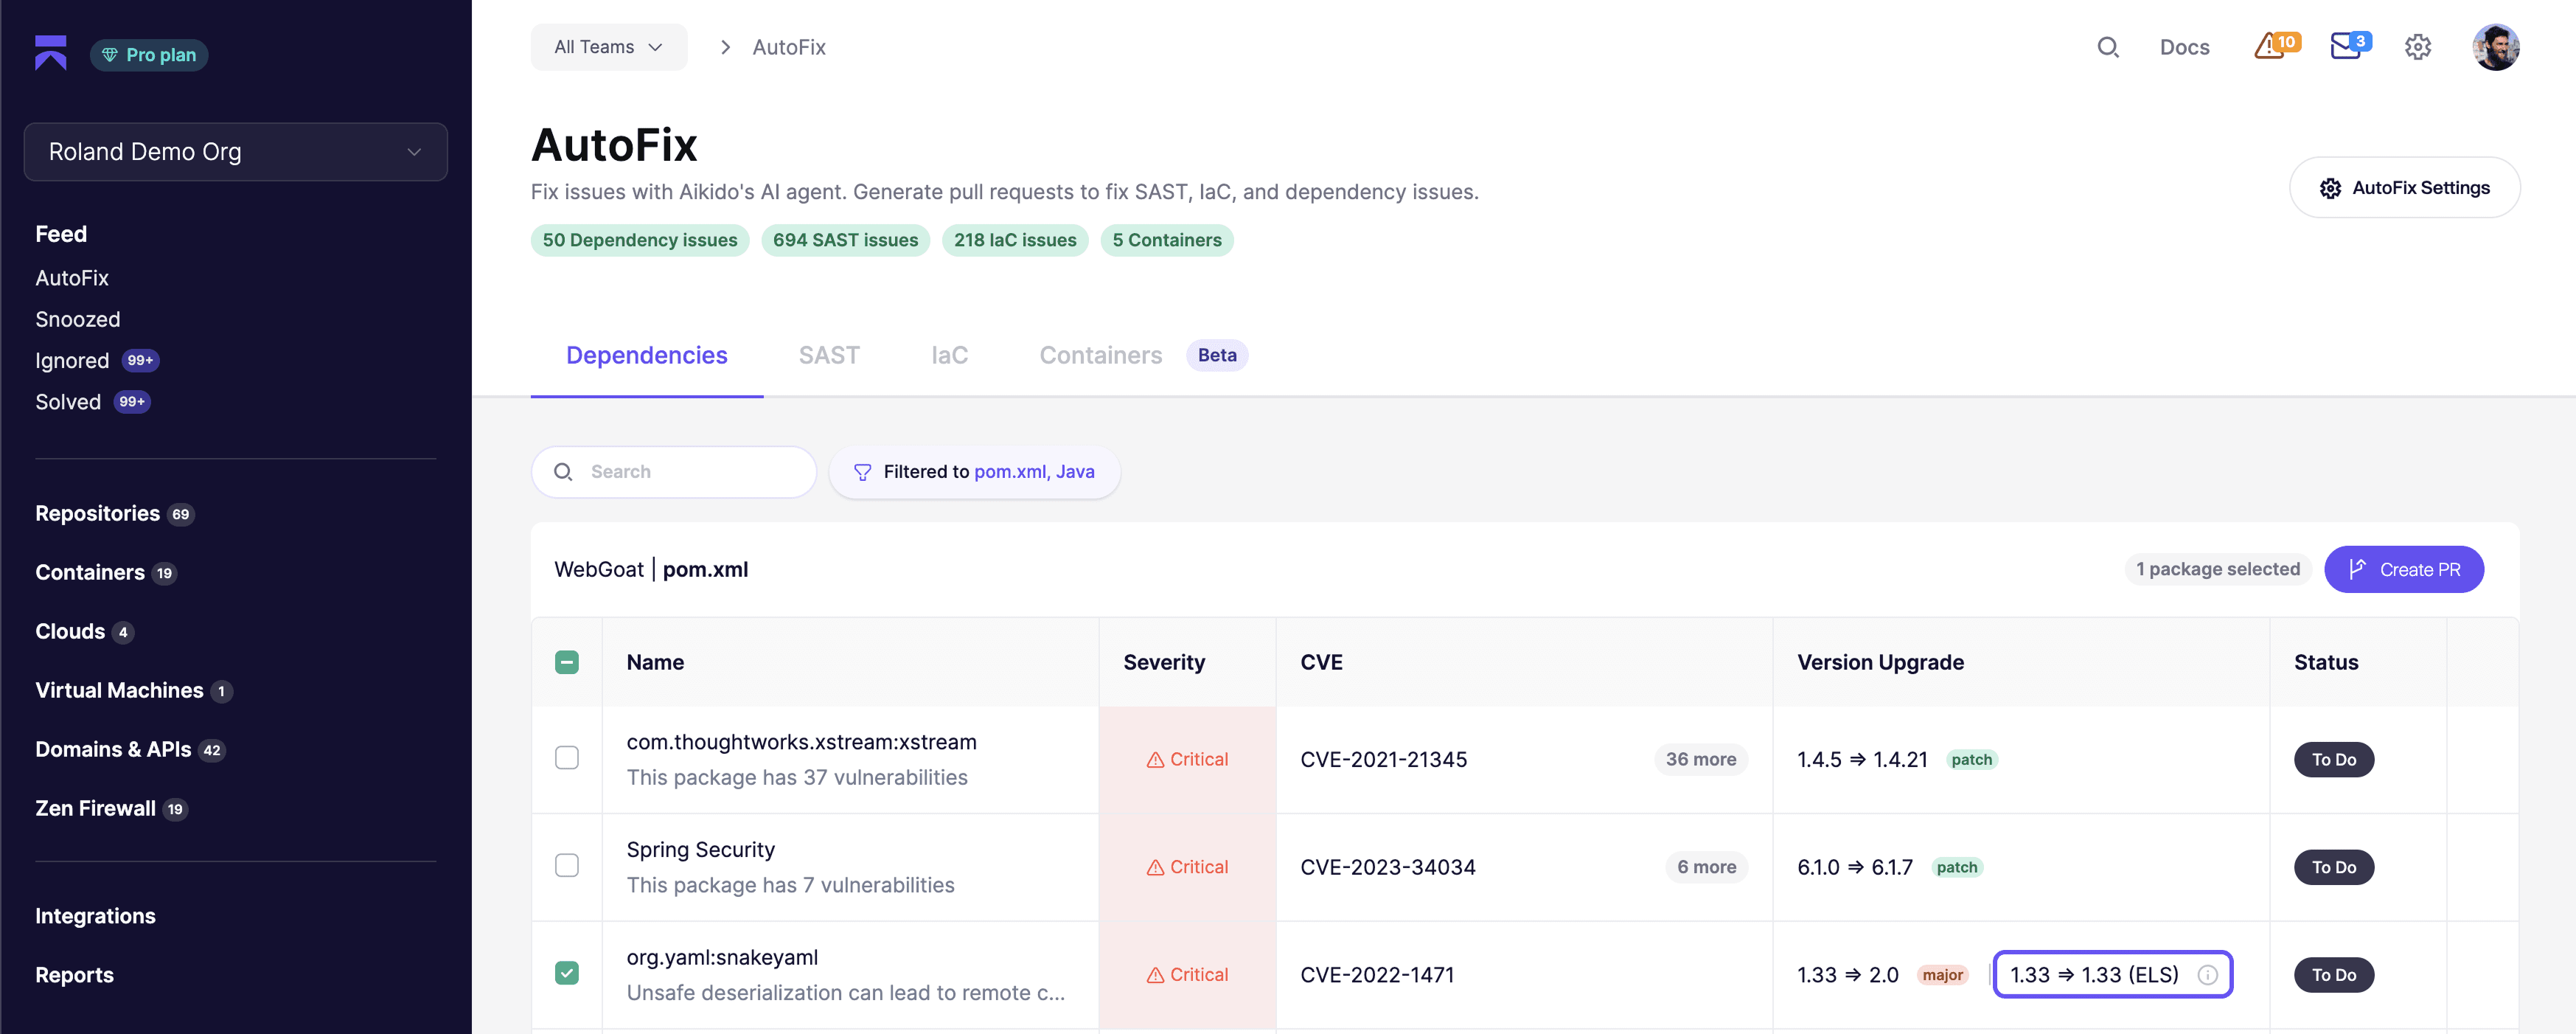The height and width of the screenshot is (1034, 2576).
Task: Open the warning alerts icon with 10 badge
Action: (x=2276, y=46)
